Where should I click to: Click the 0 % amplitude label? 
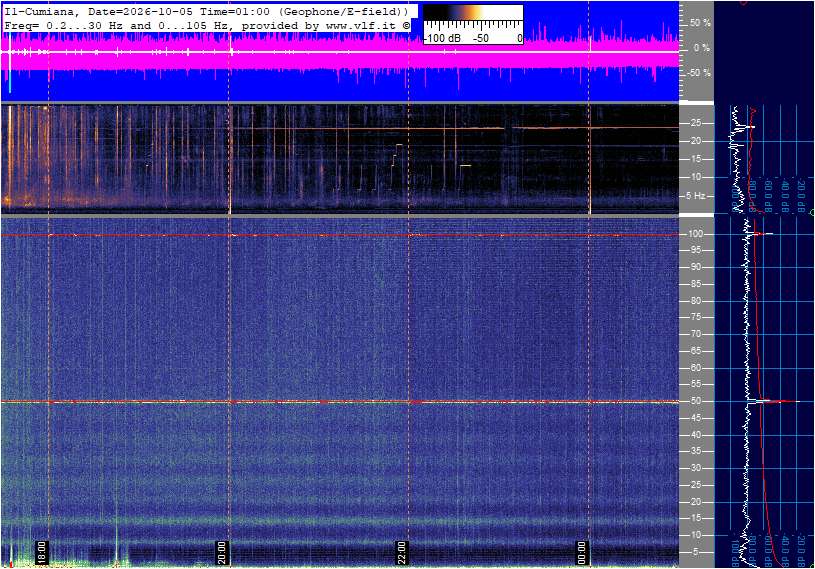click(702, 48)
